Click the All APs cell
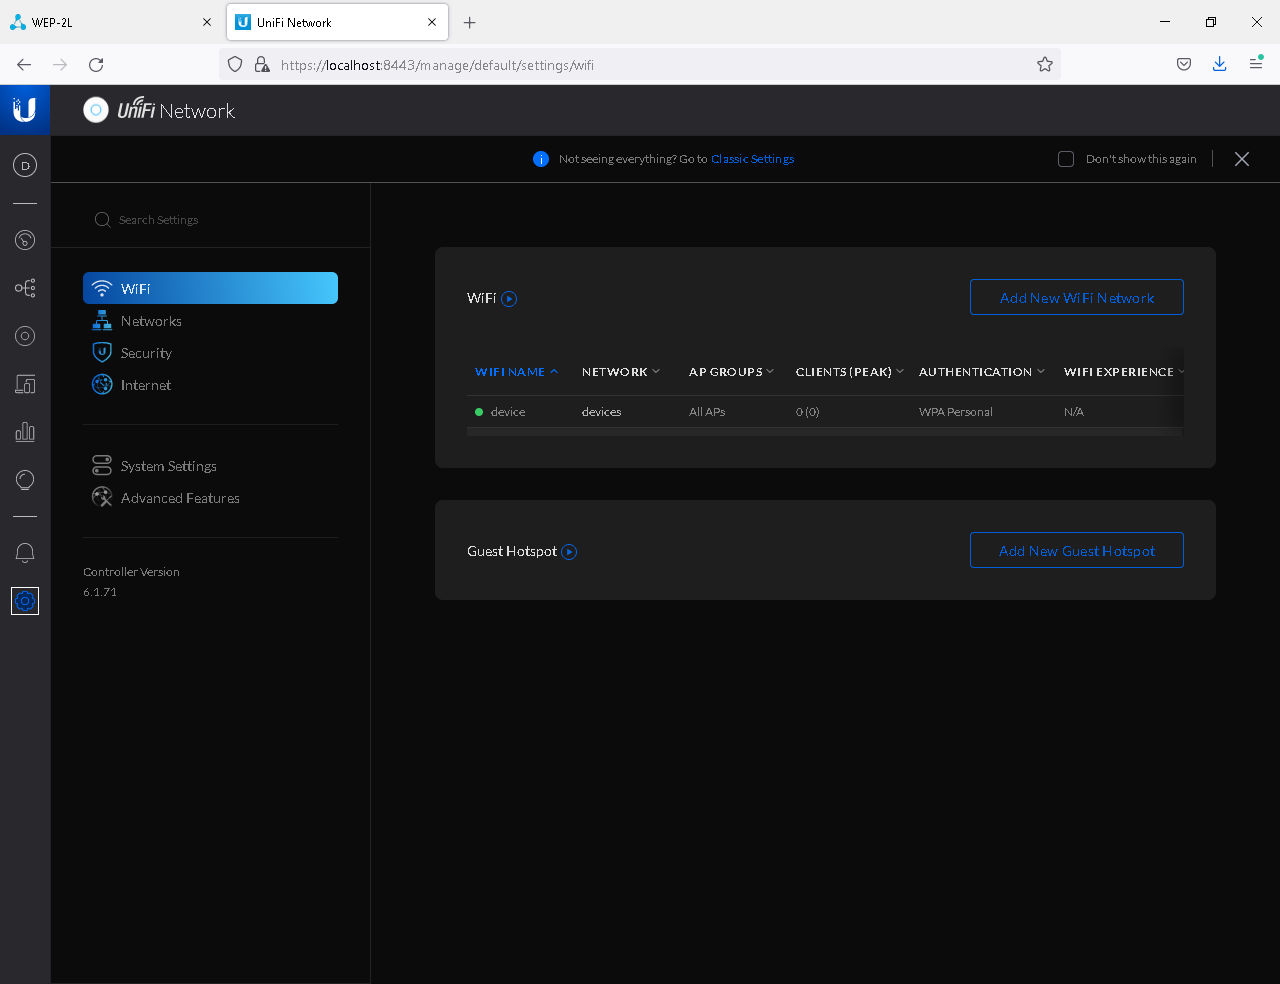Viewport: 1280px width, 984px height. tap(707, 412)
